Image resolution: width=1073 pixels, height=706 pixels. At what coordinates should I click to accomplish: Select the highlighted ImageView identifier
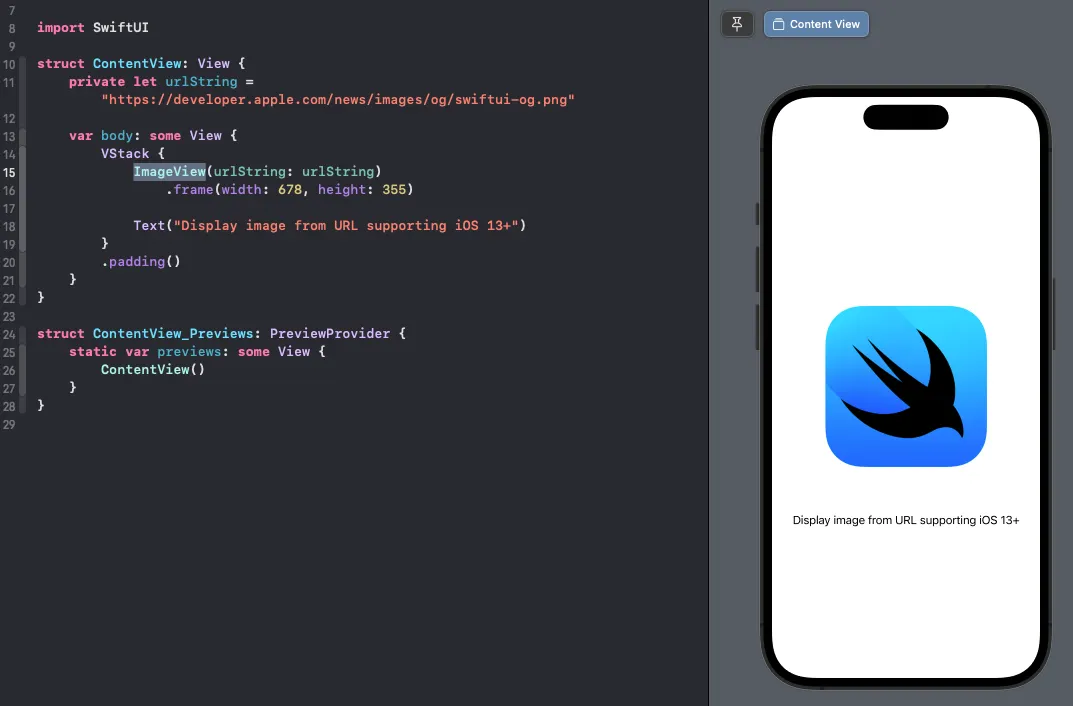[x=168, y=172]
